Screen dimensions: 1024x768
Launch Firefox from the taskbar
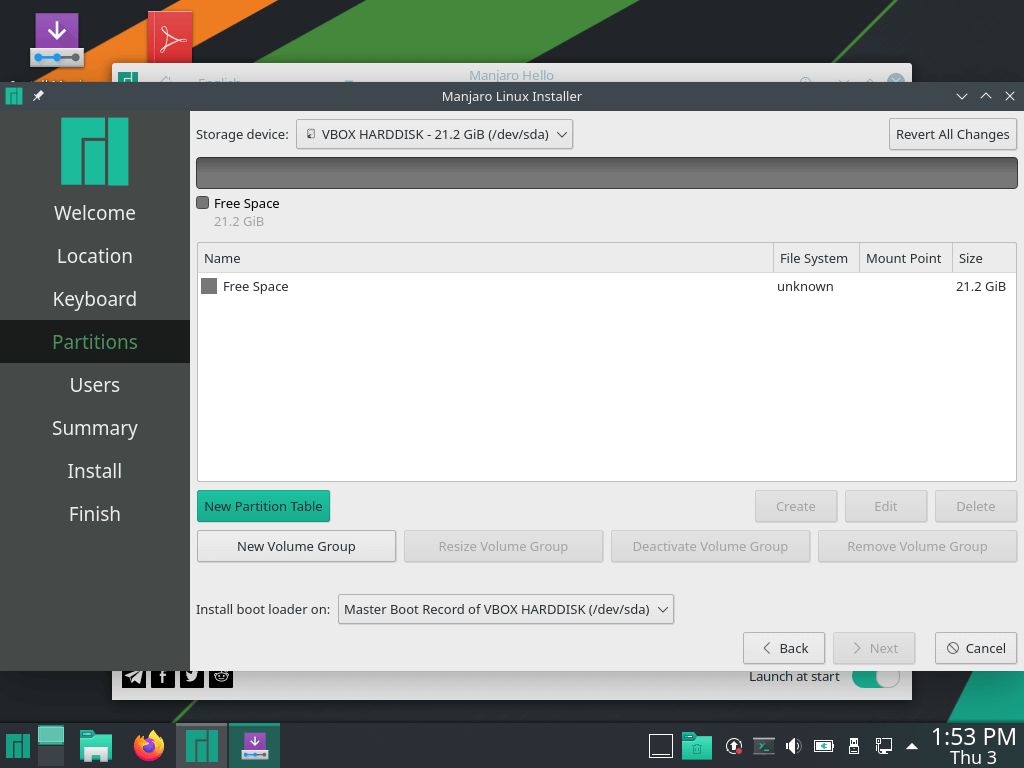coord(149,746)
